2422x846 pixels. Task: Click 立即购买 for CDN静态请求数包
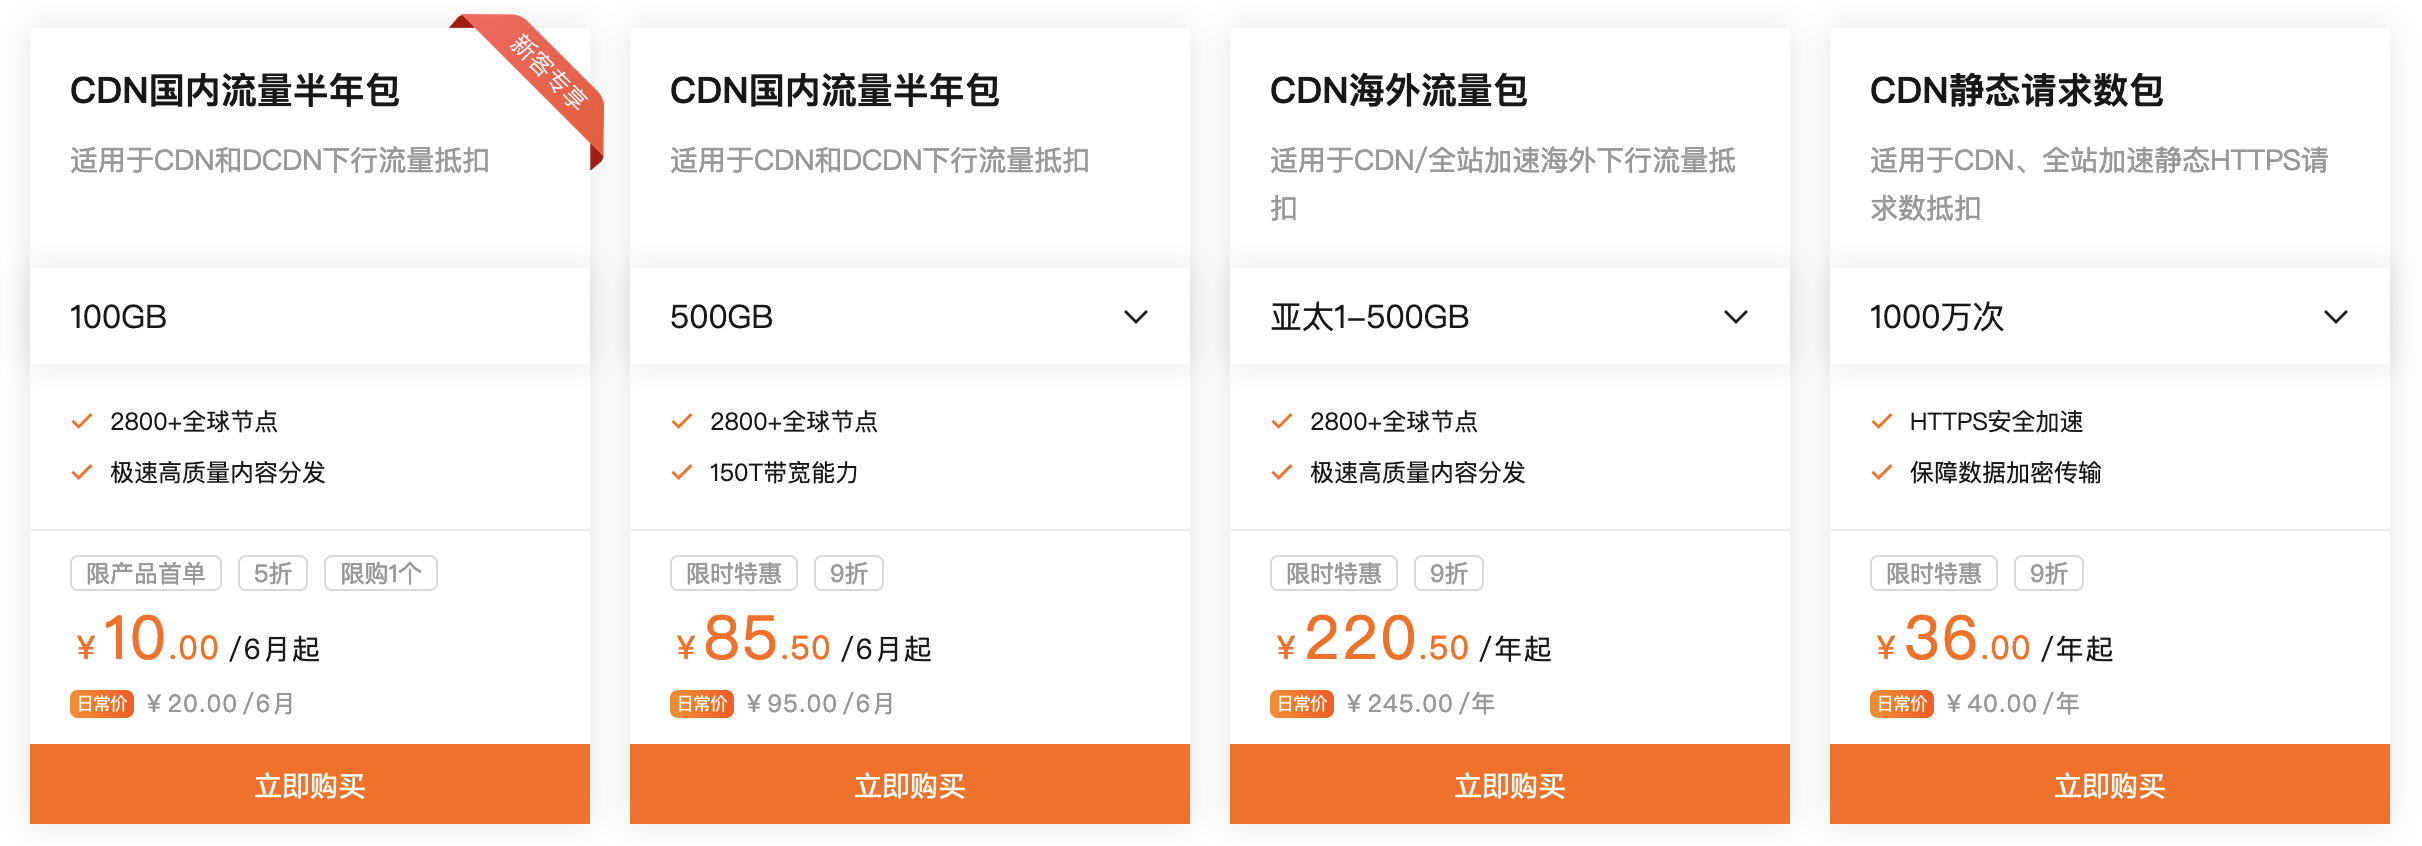click(x=2110, y=785)
